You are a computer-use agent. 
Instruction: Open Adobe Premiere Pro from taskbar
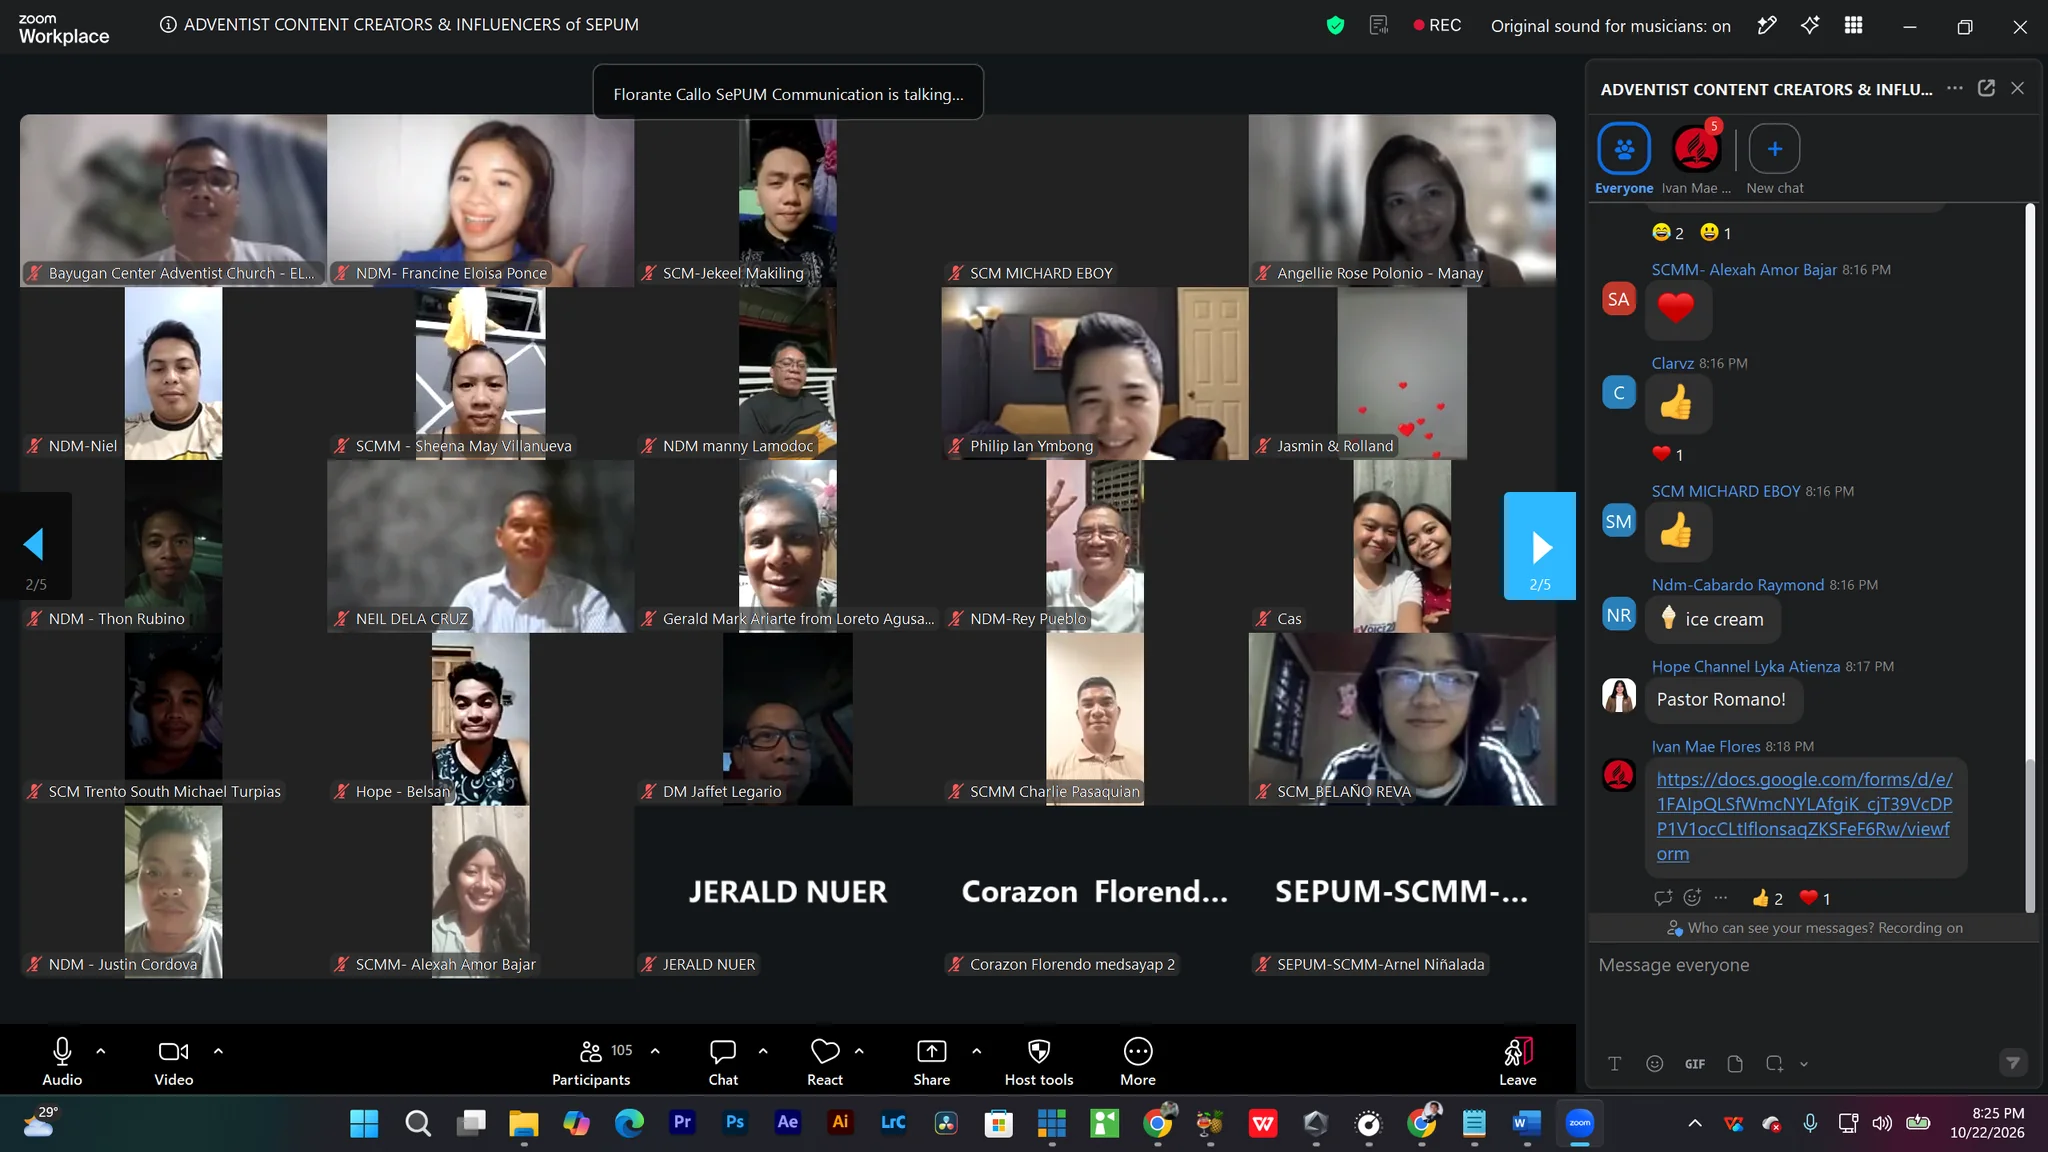tap(682, 1123)
